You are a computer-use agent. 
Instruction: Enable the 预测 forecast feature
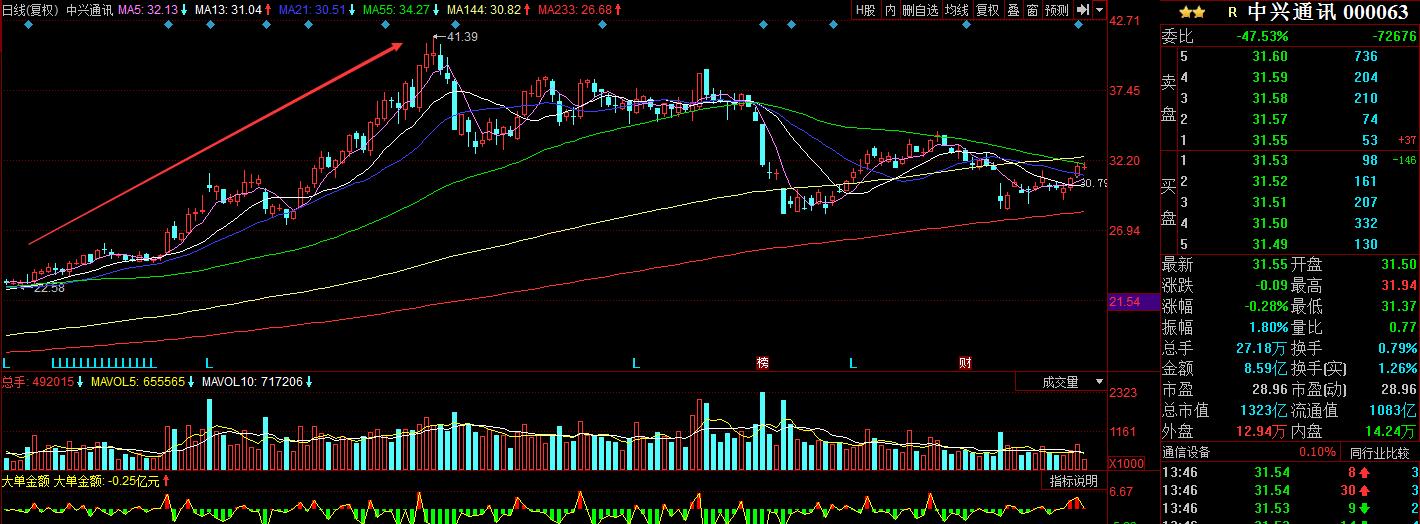(1056, 10)
